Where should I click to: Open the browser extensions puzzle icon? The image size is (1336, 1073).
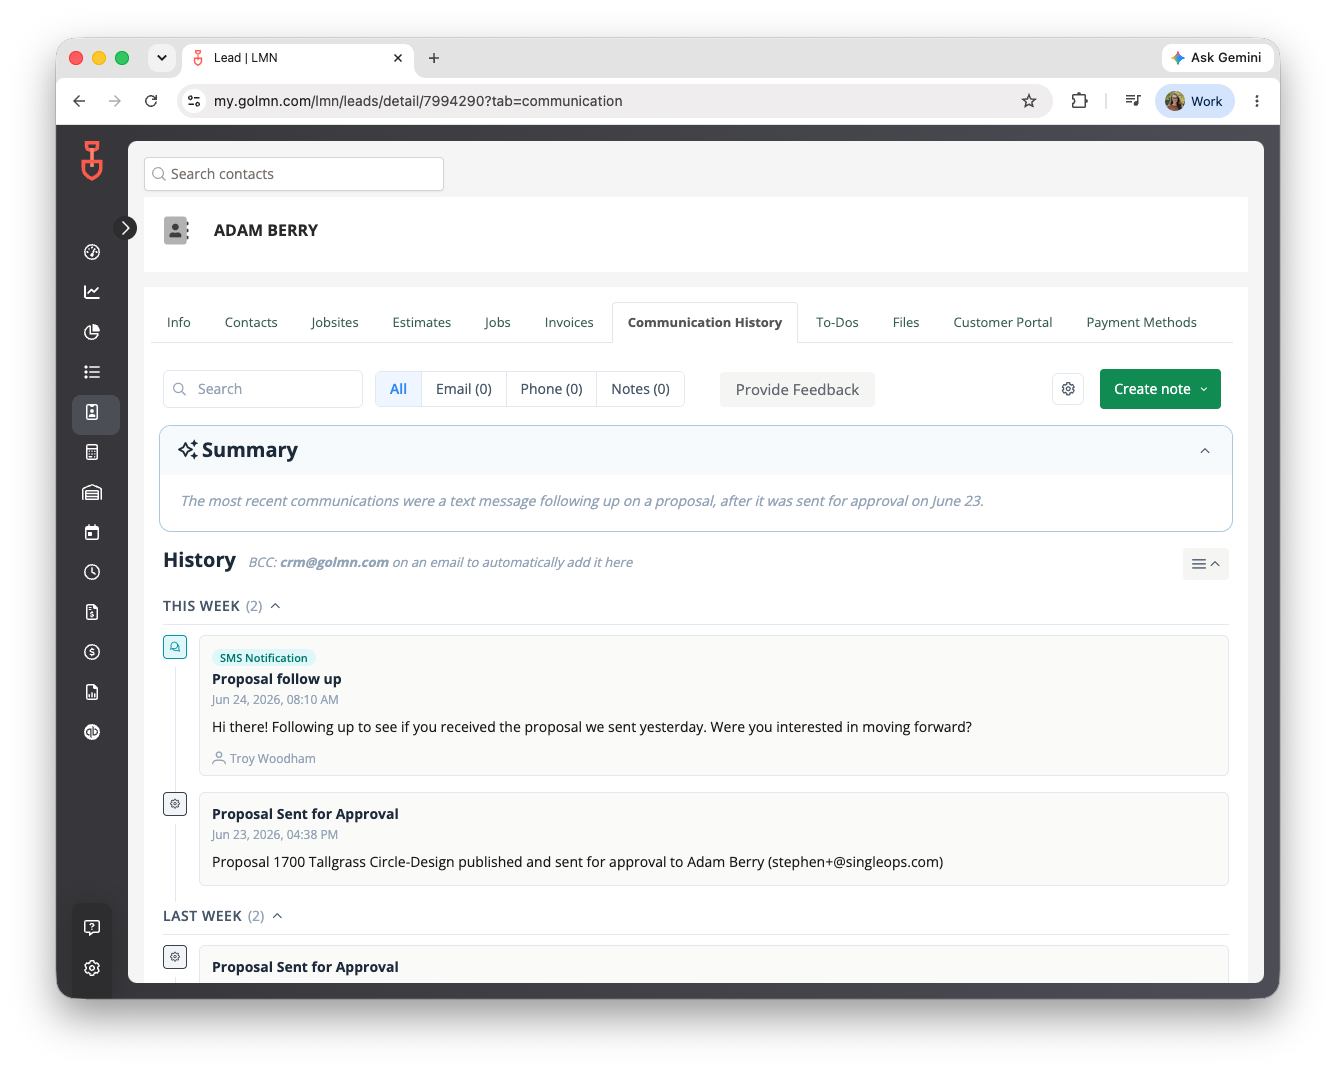pyautogui.click(x=1079, y=101)
